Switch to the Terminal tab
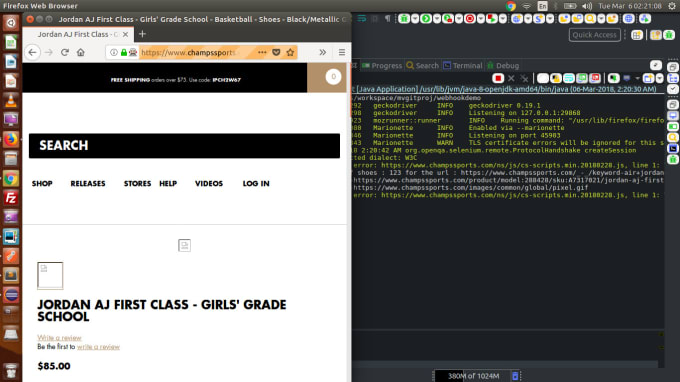 (x=463, y=65)
